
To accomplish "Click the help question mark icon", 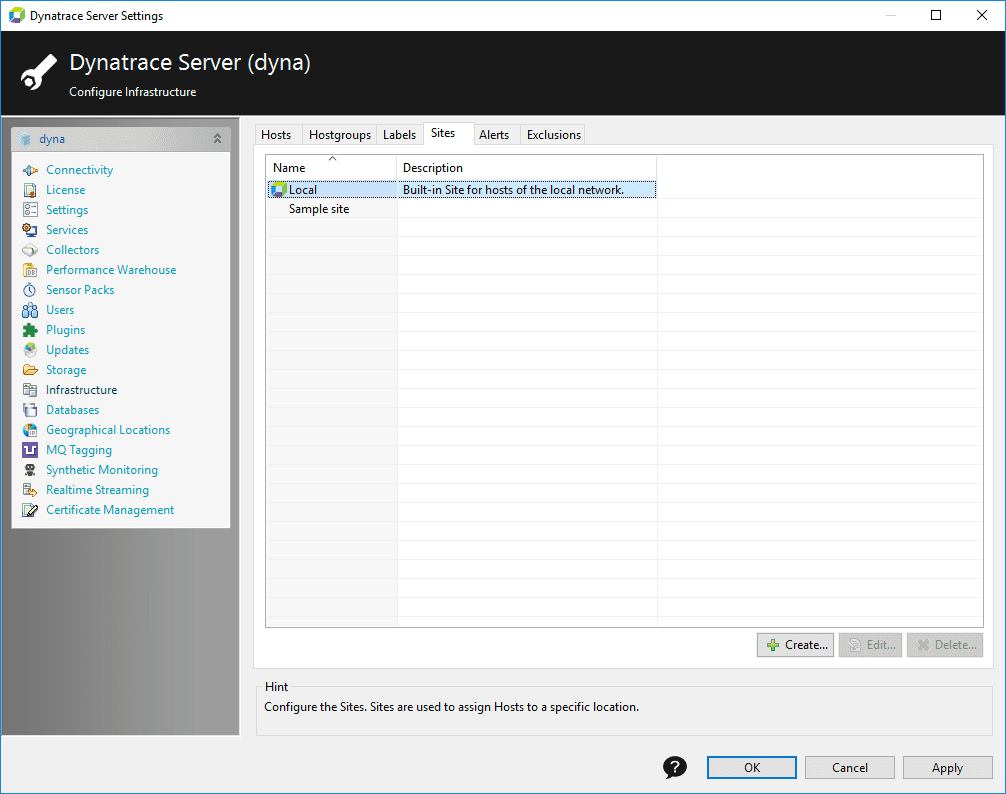I will pyautogui.click(x=675, y=767).
